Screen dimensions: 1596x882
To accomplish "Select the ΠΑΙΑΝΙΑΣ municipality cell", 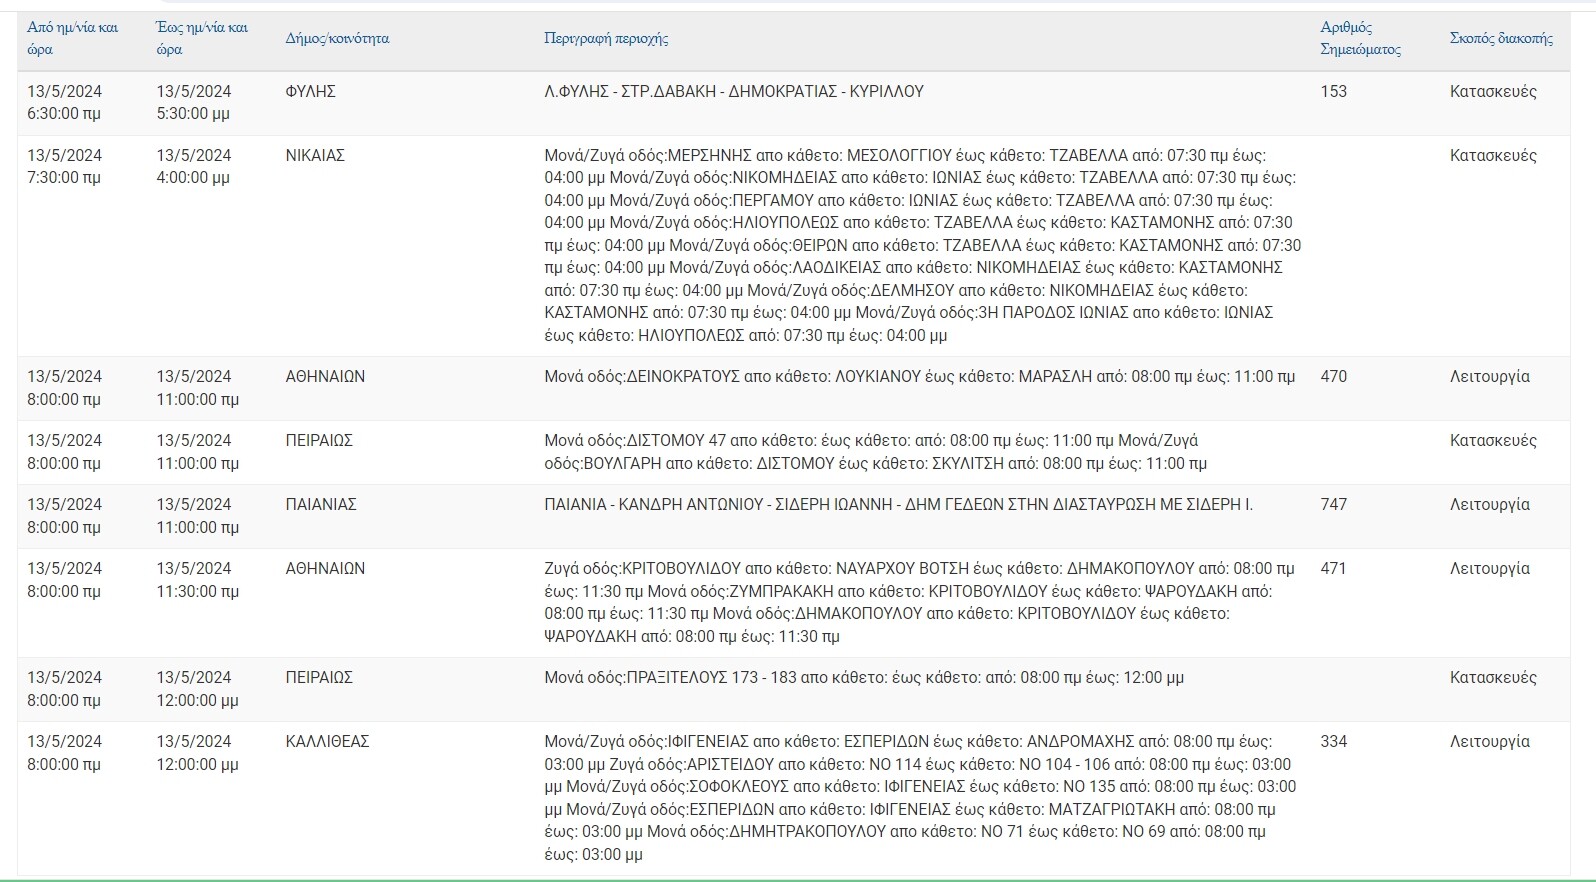I will click(x=321, y=504).
